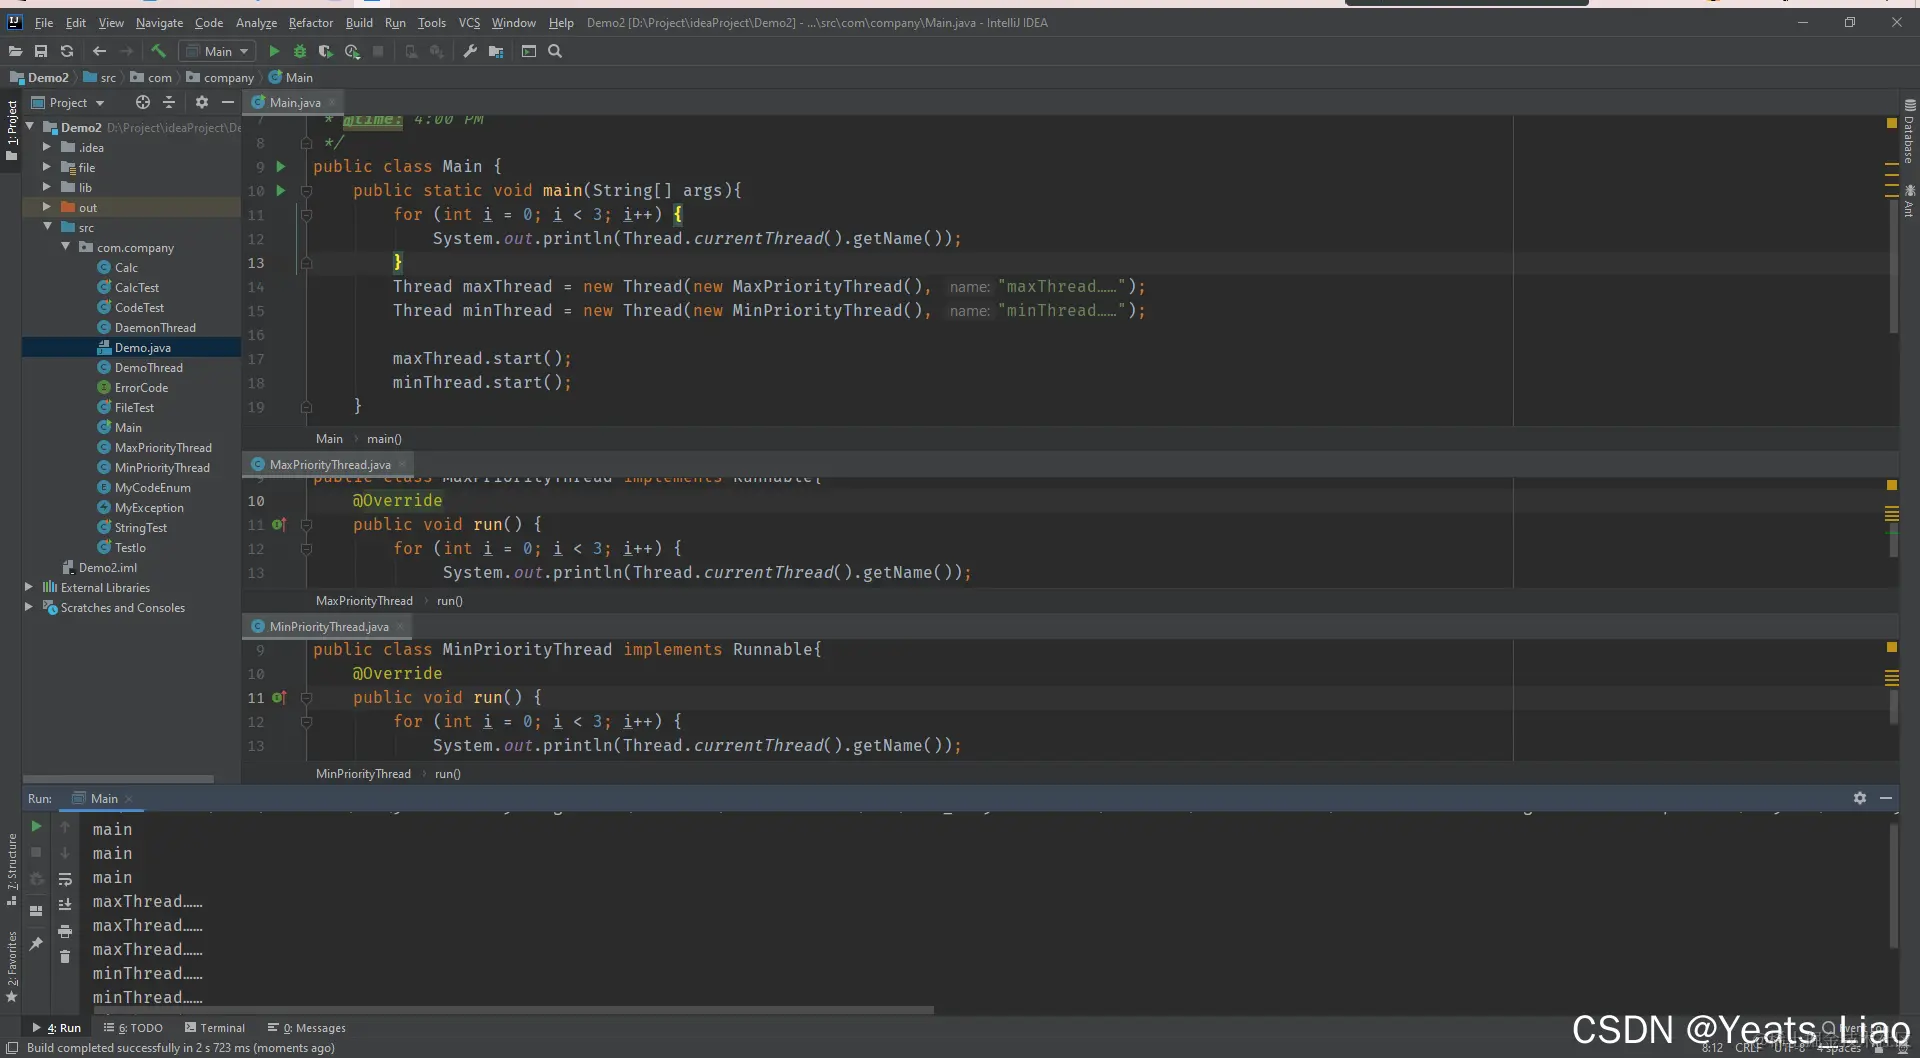Select DaemonThread class in project tree
Viewport: 1920px width, 1058px height.
pos(155,327)
